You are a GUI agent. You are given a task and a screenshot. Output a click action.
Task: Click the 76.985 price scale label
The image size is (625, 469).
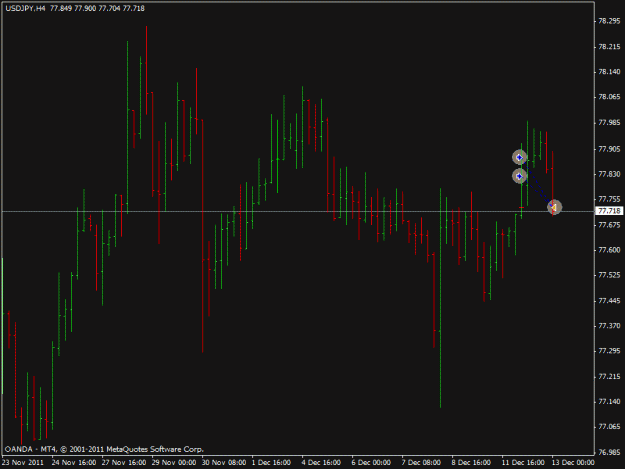point(609,452)
